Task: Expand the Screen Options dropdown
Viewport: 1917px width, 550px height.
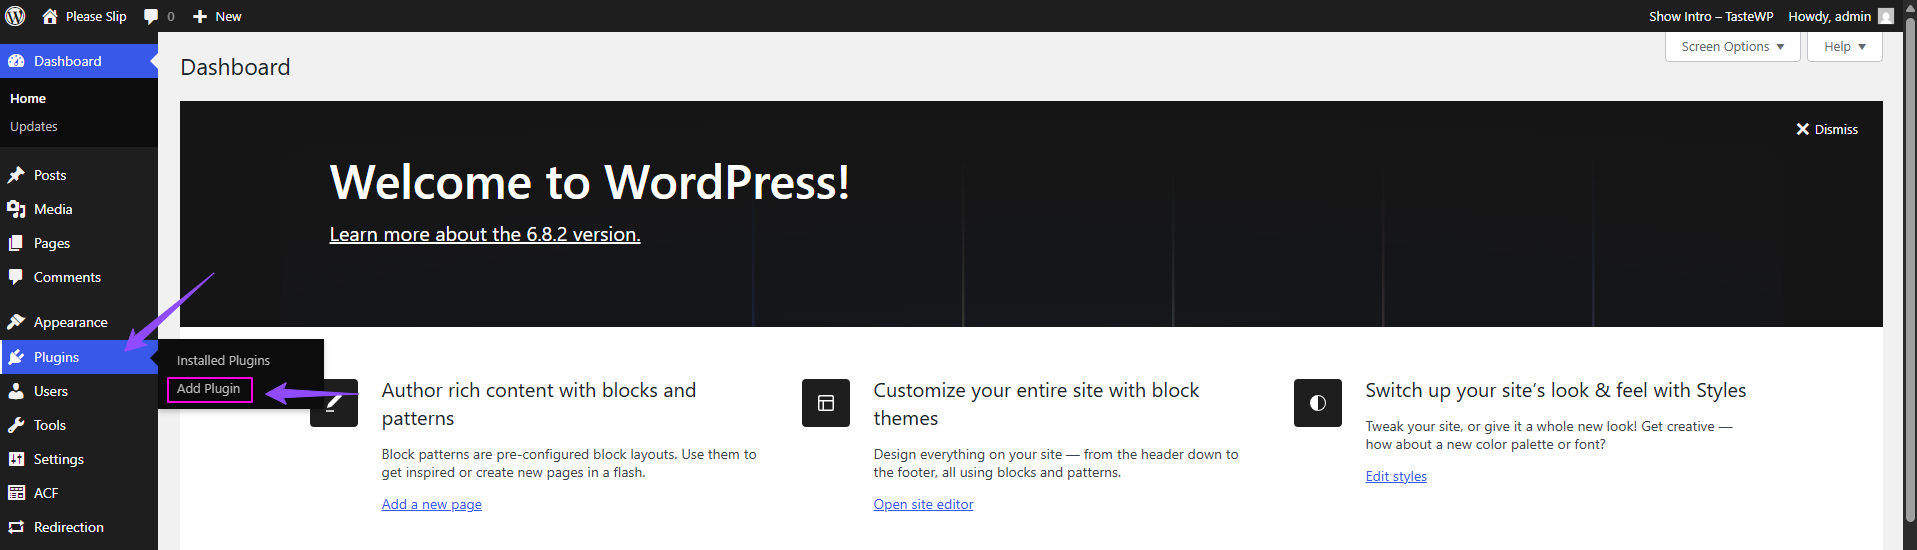Action: 1732,46
